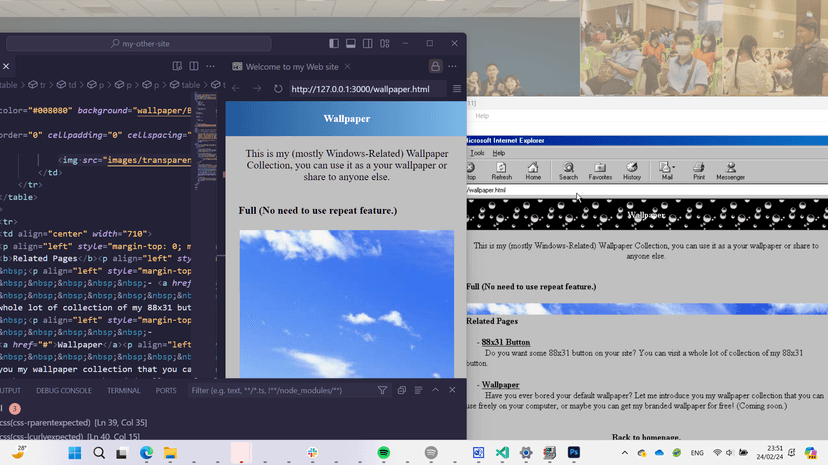
Task: Switch to the Terminal panel tab
Action: pyautogui.click(x=124, y=391)
